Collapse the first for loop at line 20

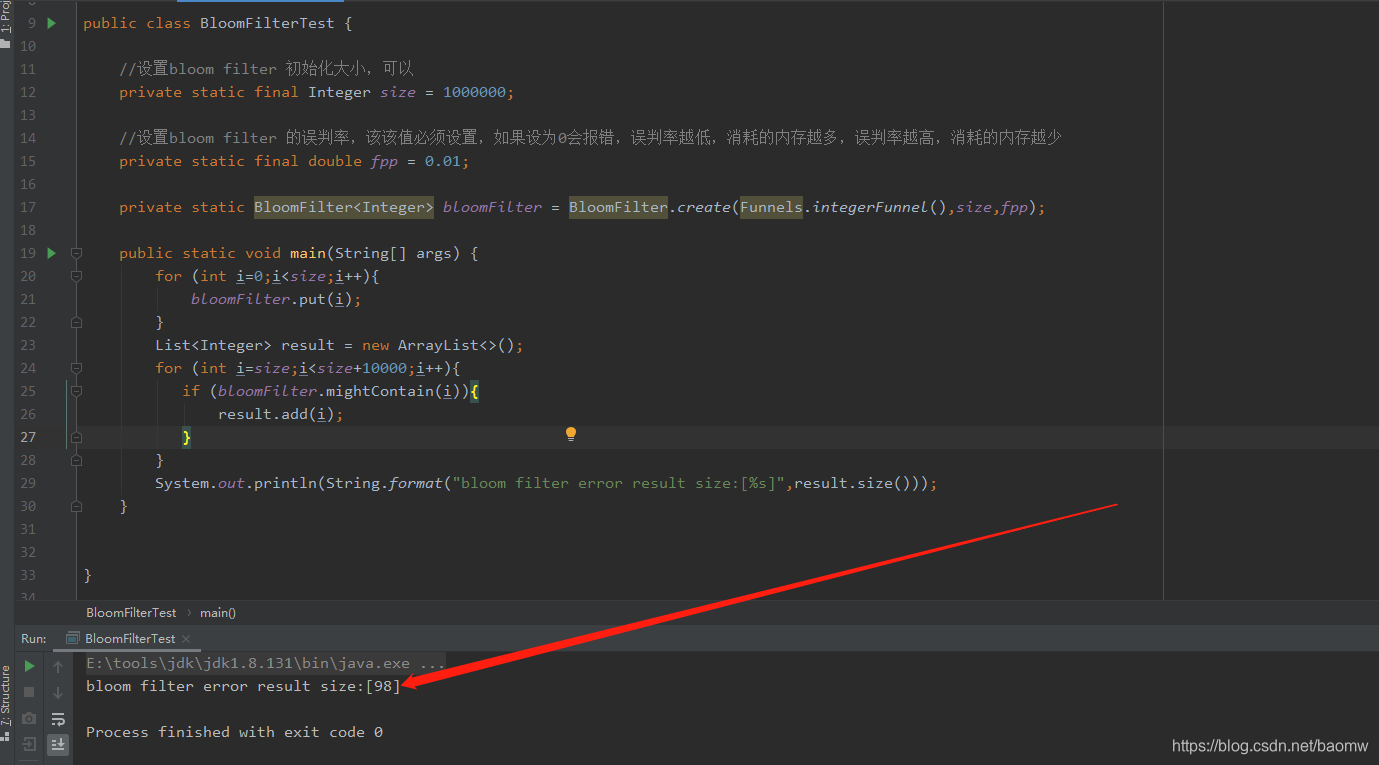click(76, 276)
